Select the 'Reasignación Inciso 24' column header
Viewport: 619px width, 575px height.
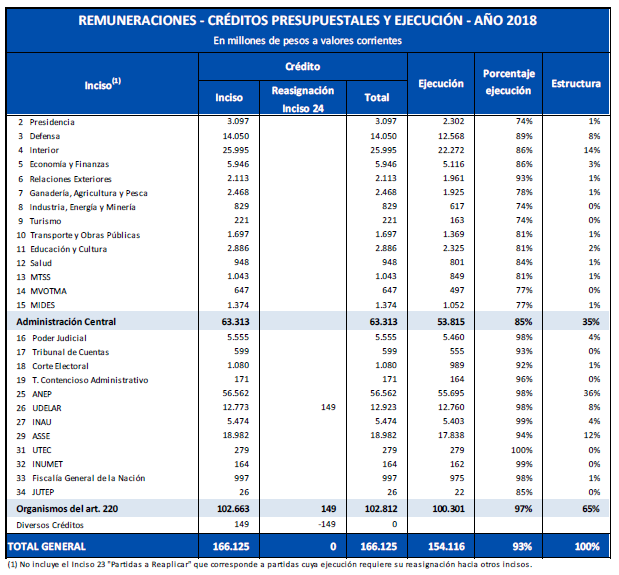coord(303,99)
